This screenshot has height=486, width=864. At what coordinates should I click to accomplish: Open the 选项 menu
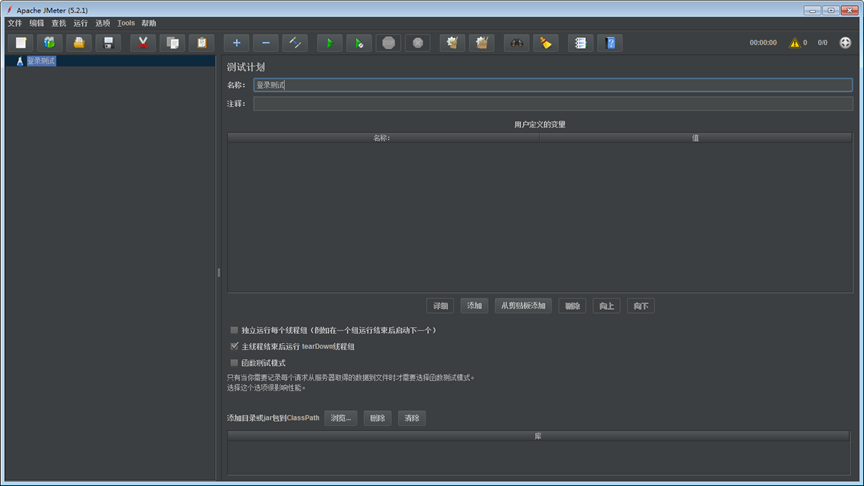pyautogui.click(x=103, y=23)
